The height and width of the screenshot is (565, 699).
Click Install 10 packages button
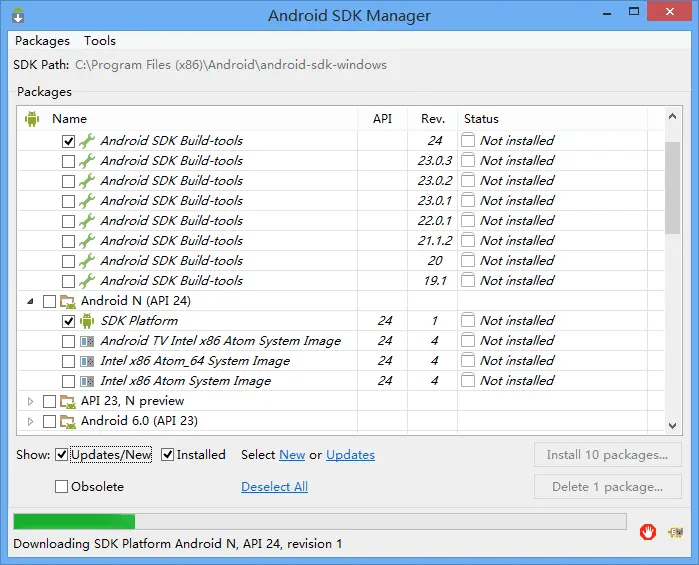point(608,455)
